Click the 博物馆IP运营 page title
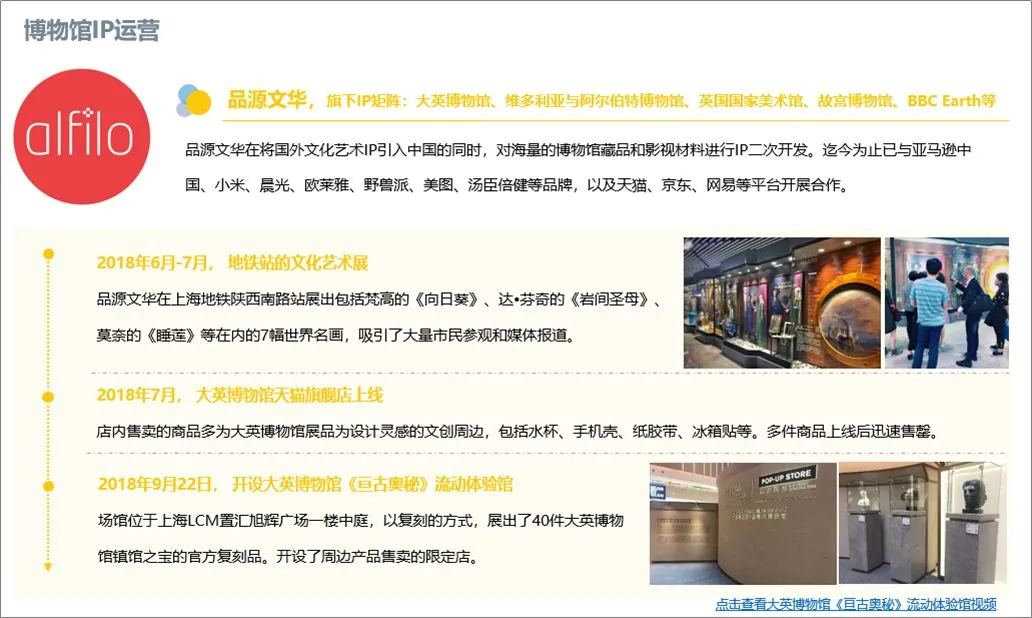The image size is (1032, 618). click(x=91, y=30)
